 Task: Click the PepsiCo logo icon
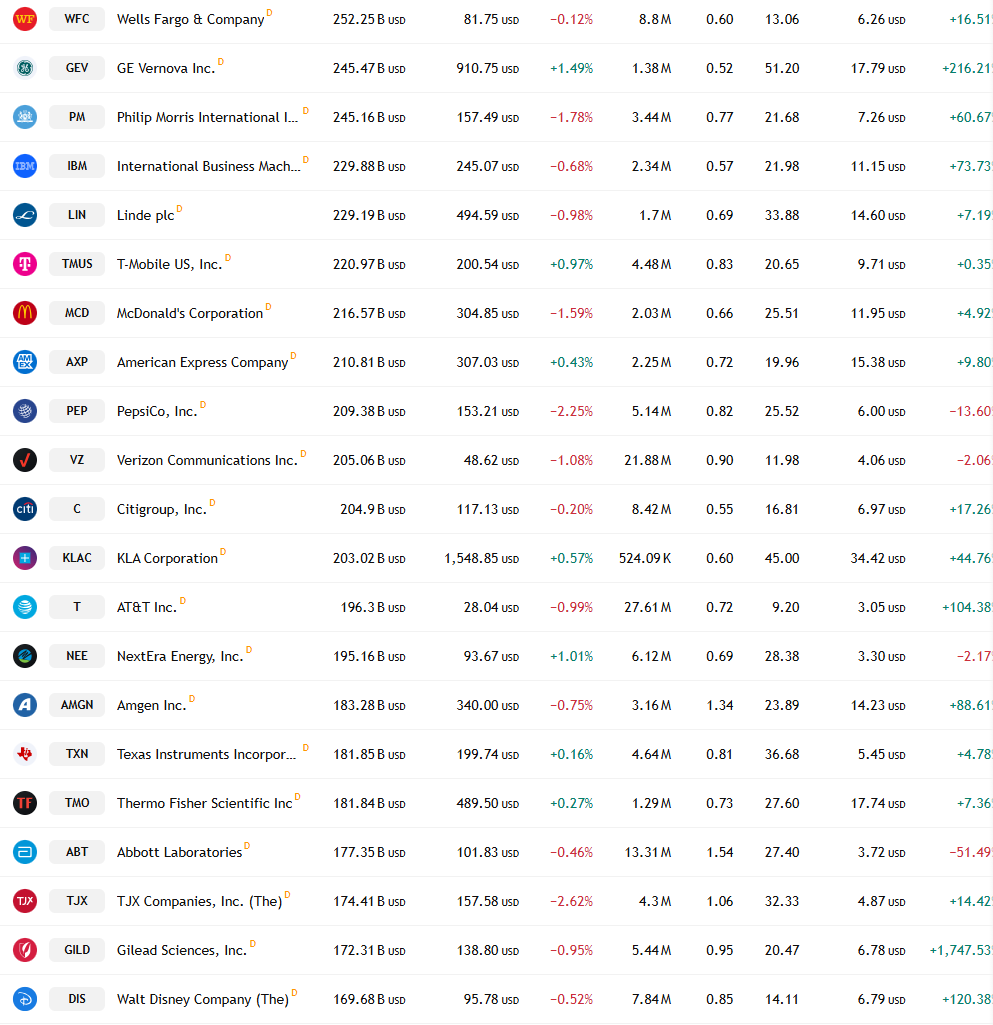[25, 411]
